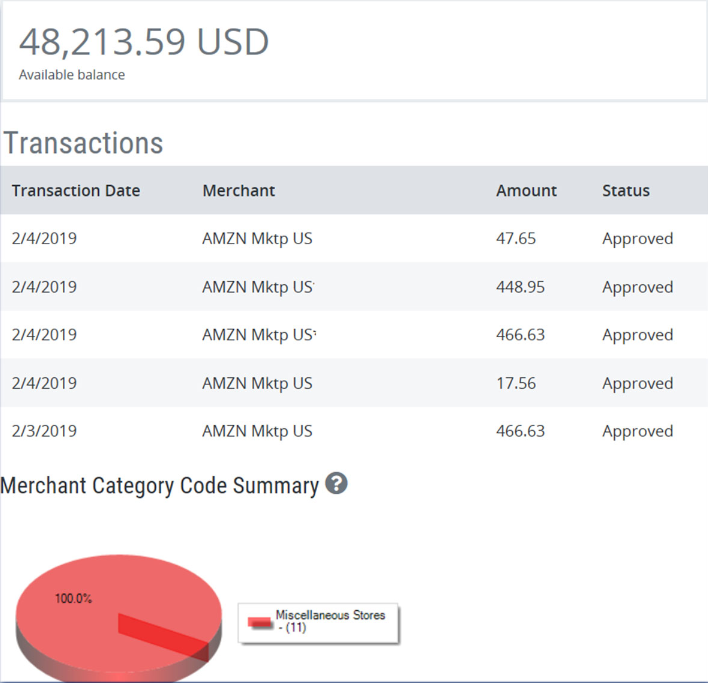Click the 100.0% pie chart label
Screen dimensions: 708x683
coord(74,599)
